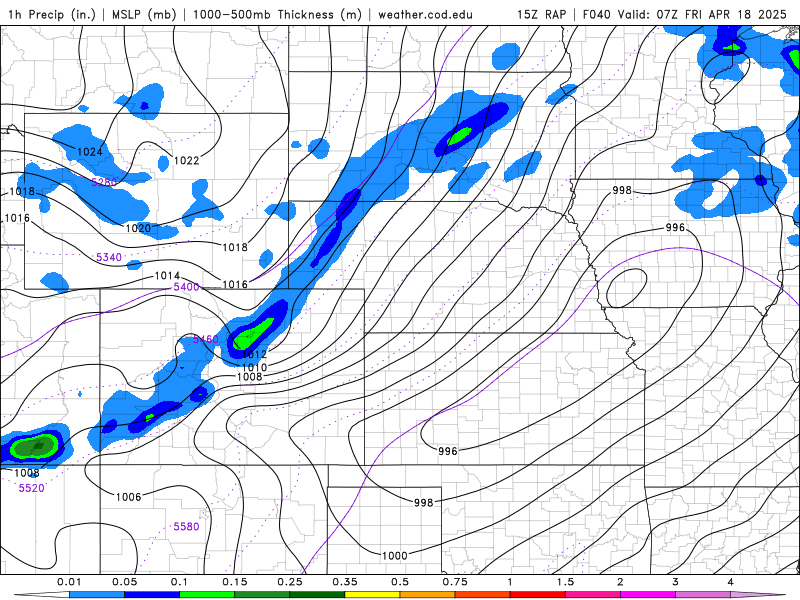Click the light blue 0.01–0.05 colorbar segment
This screenshot has width=800, height=600.
tap(97, 595)
